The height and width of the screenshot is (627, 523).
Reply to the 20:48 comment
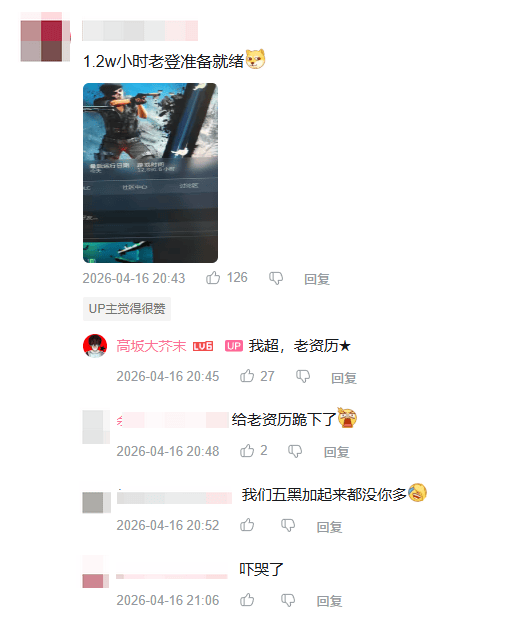[x=336, y=452]
